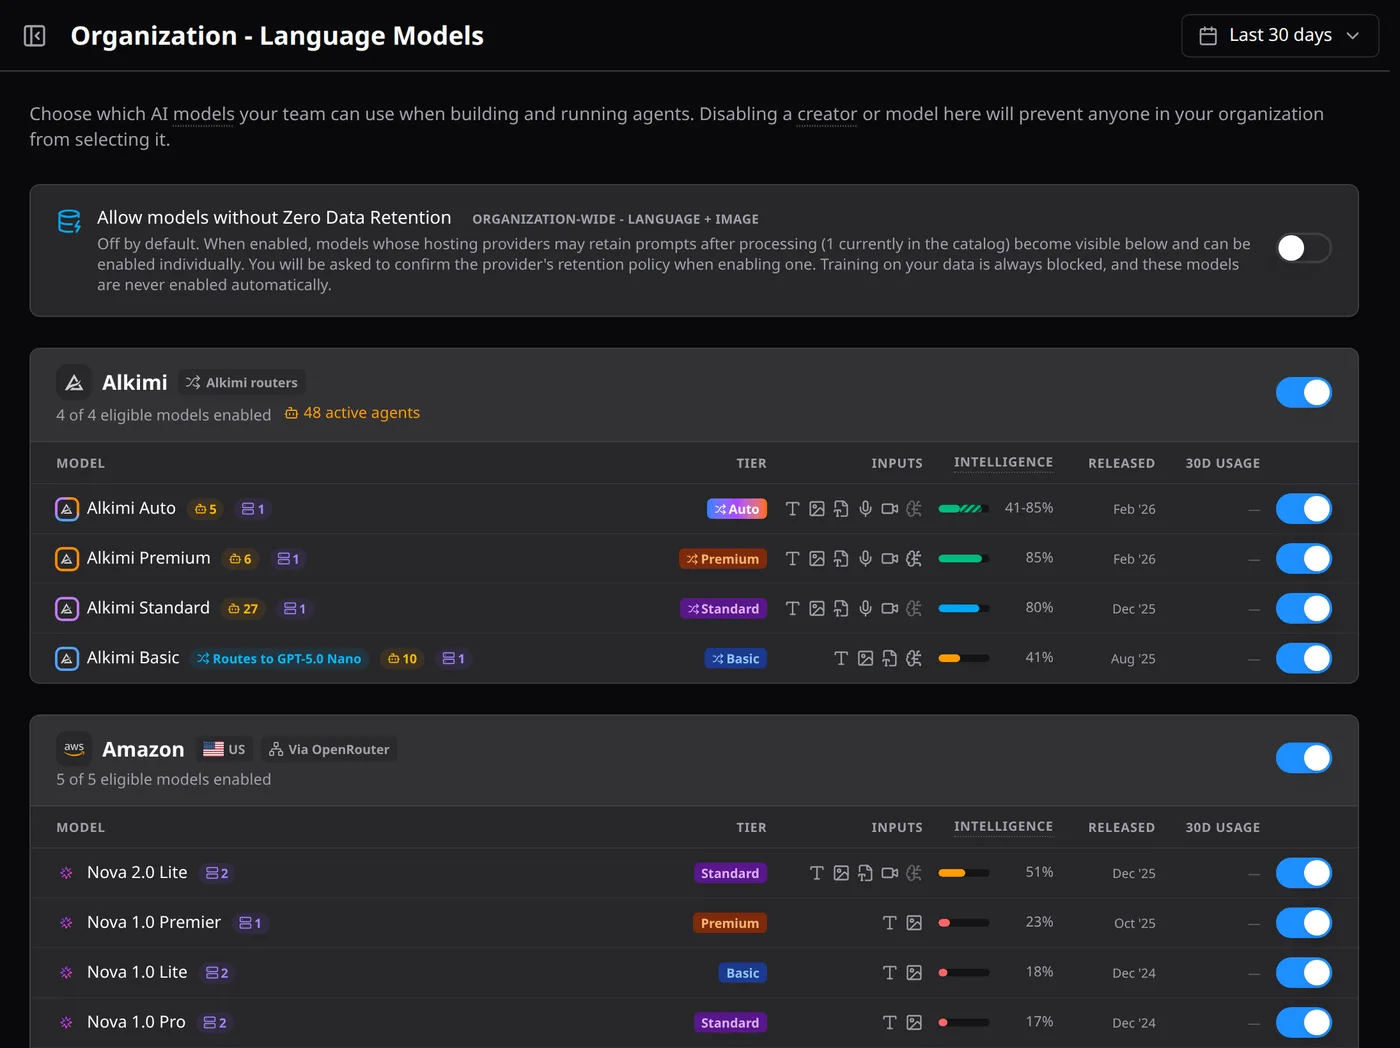Click the Premium tier badge for Alkimi Premium

pos(723,559)
